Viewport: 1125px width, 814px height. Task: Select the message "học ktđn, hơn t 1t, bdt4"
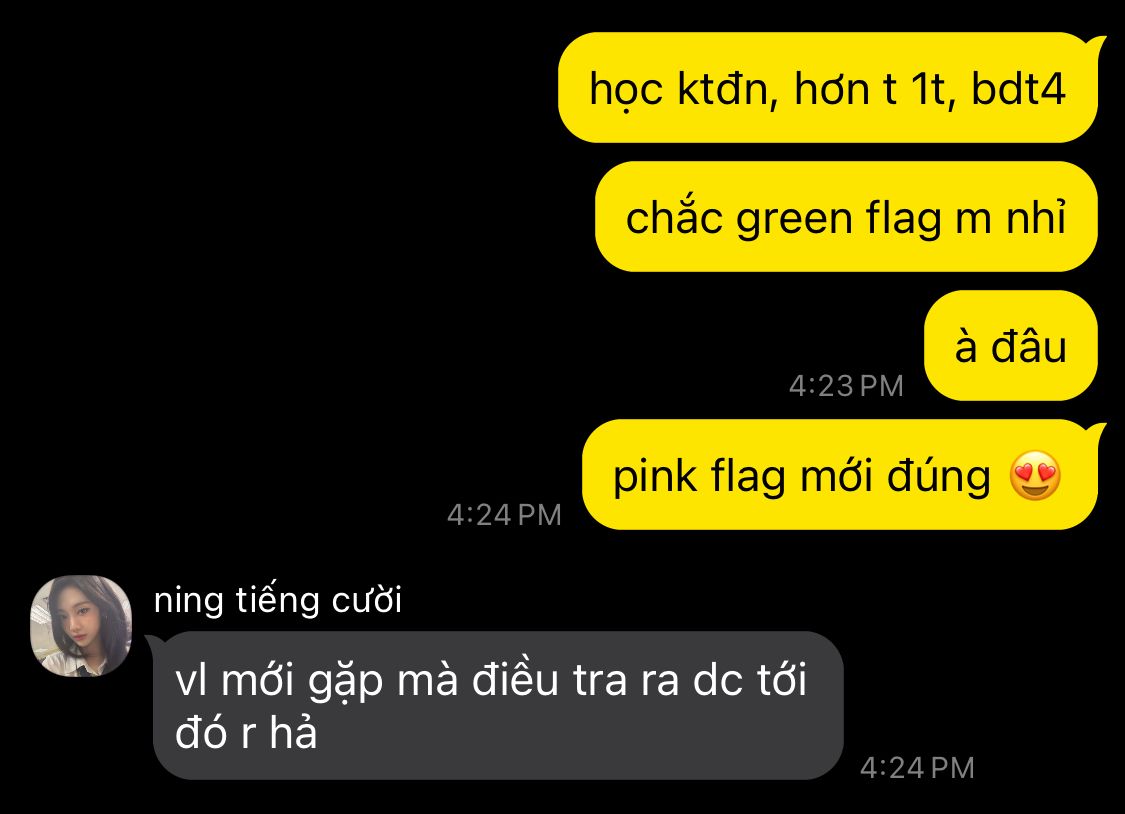828,87
